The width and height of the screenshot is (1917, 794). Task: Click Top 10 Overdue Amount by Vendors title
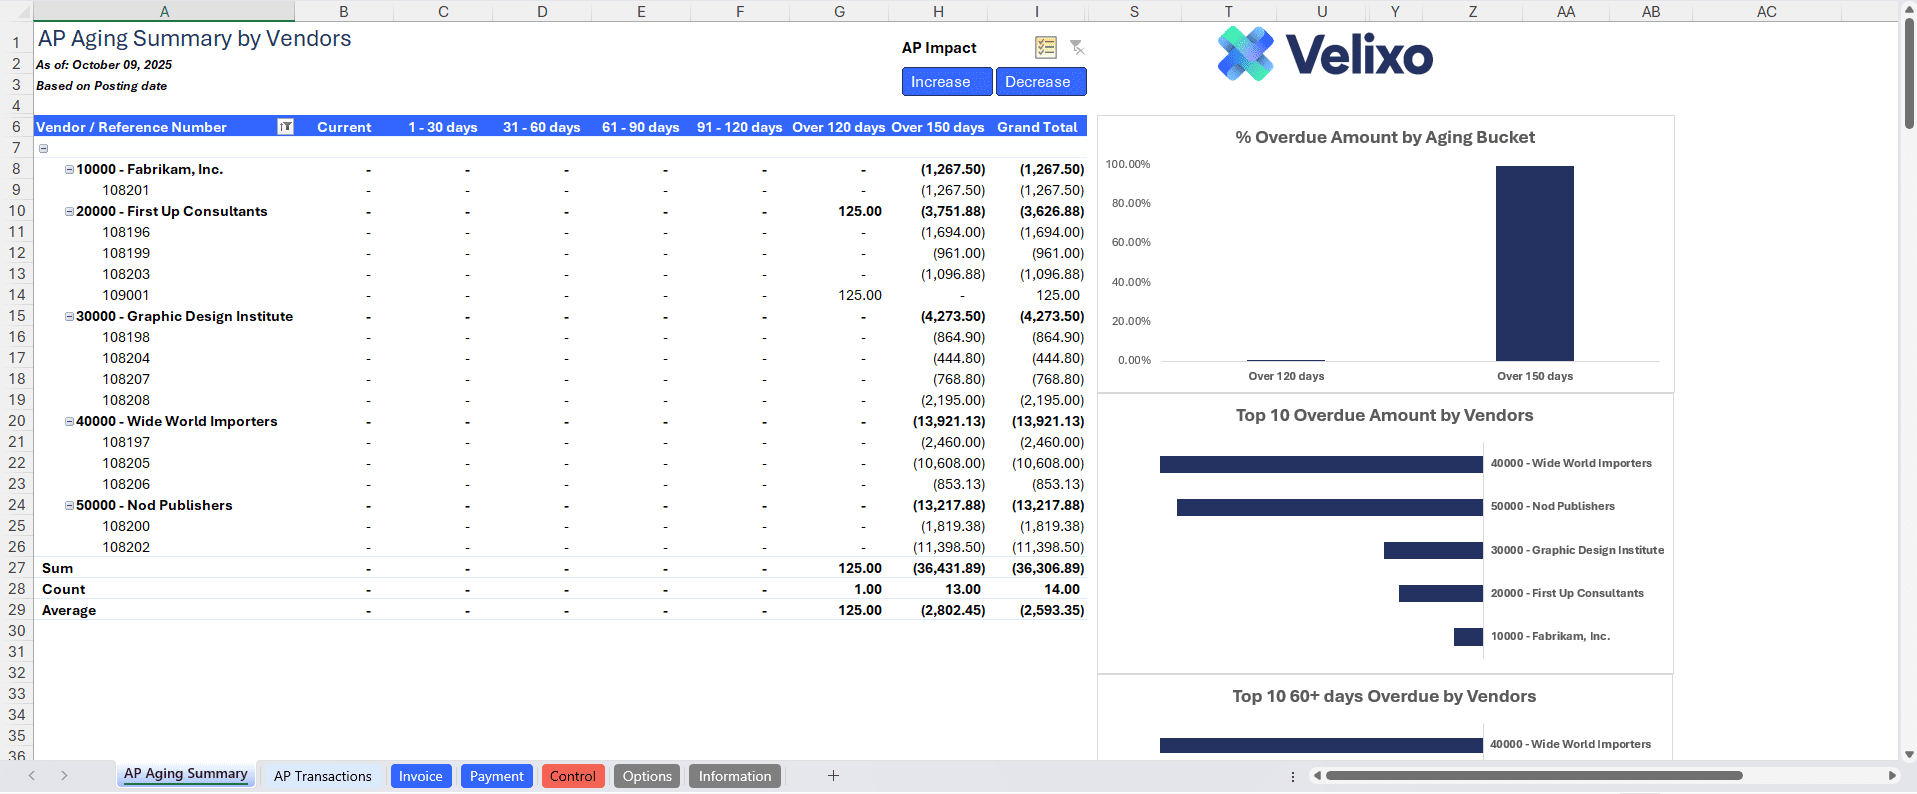click(x=1384, y=415)
